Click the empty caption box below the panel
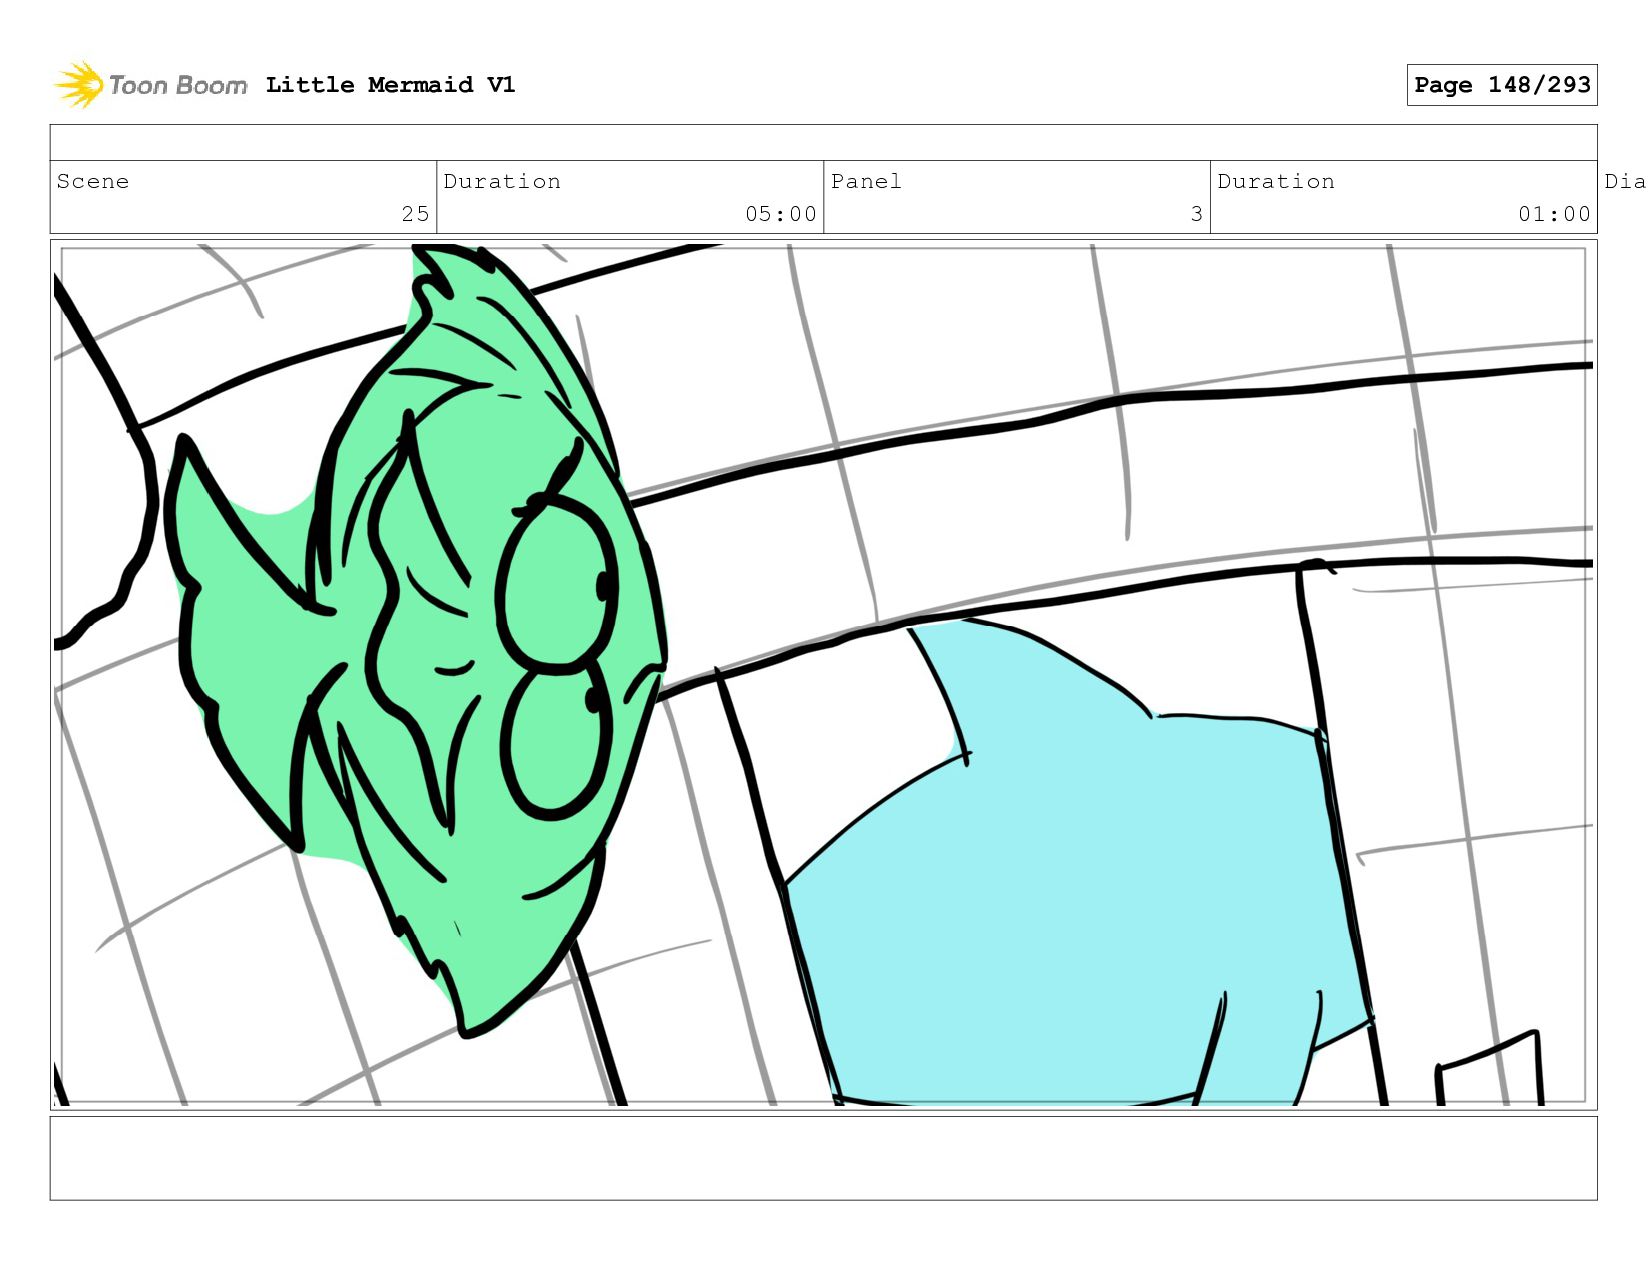Viewport: 1650px width, 1275px height. point(824,1158)
